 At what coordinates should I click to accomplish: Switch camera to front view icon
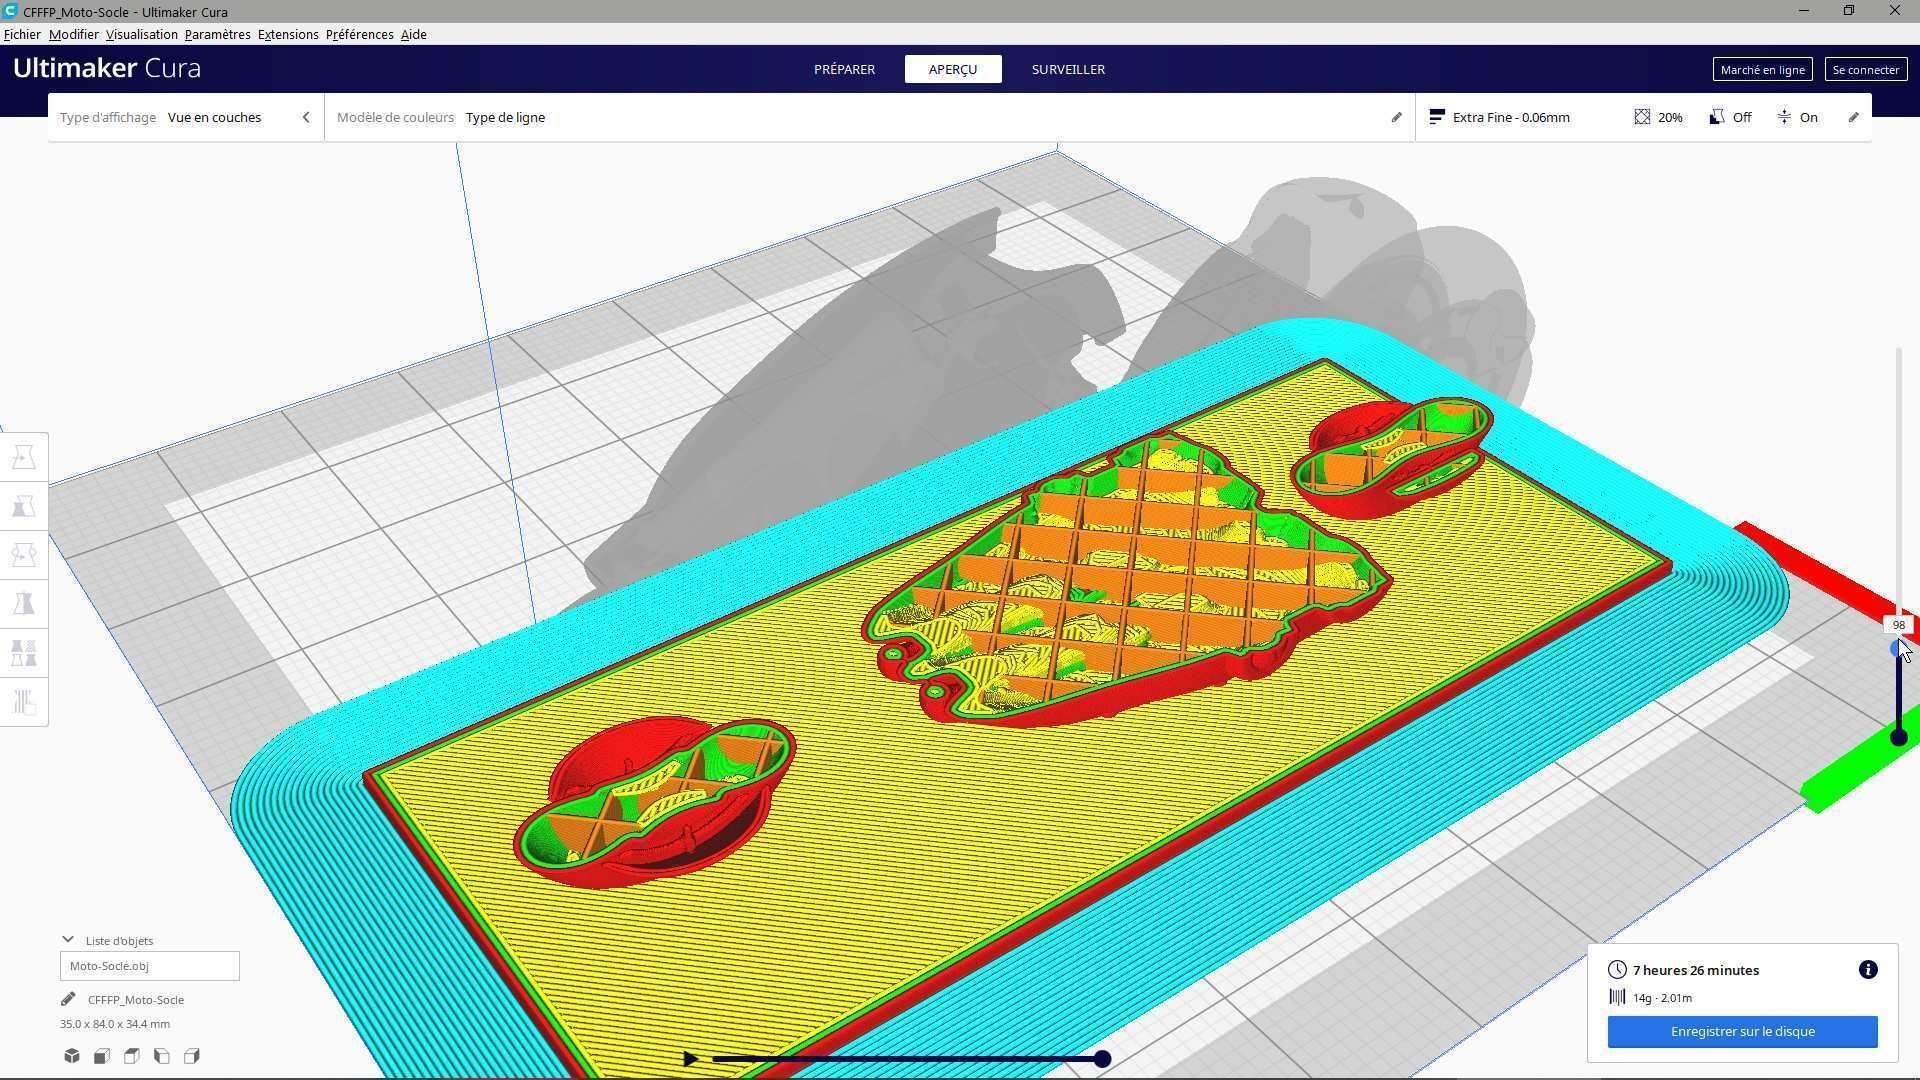[x=102, y=1056]
